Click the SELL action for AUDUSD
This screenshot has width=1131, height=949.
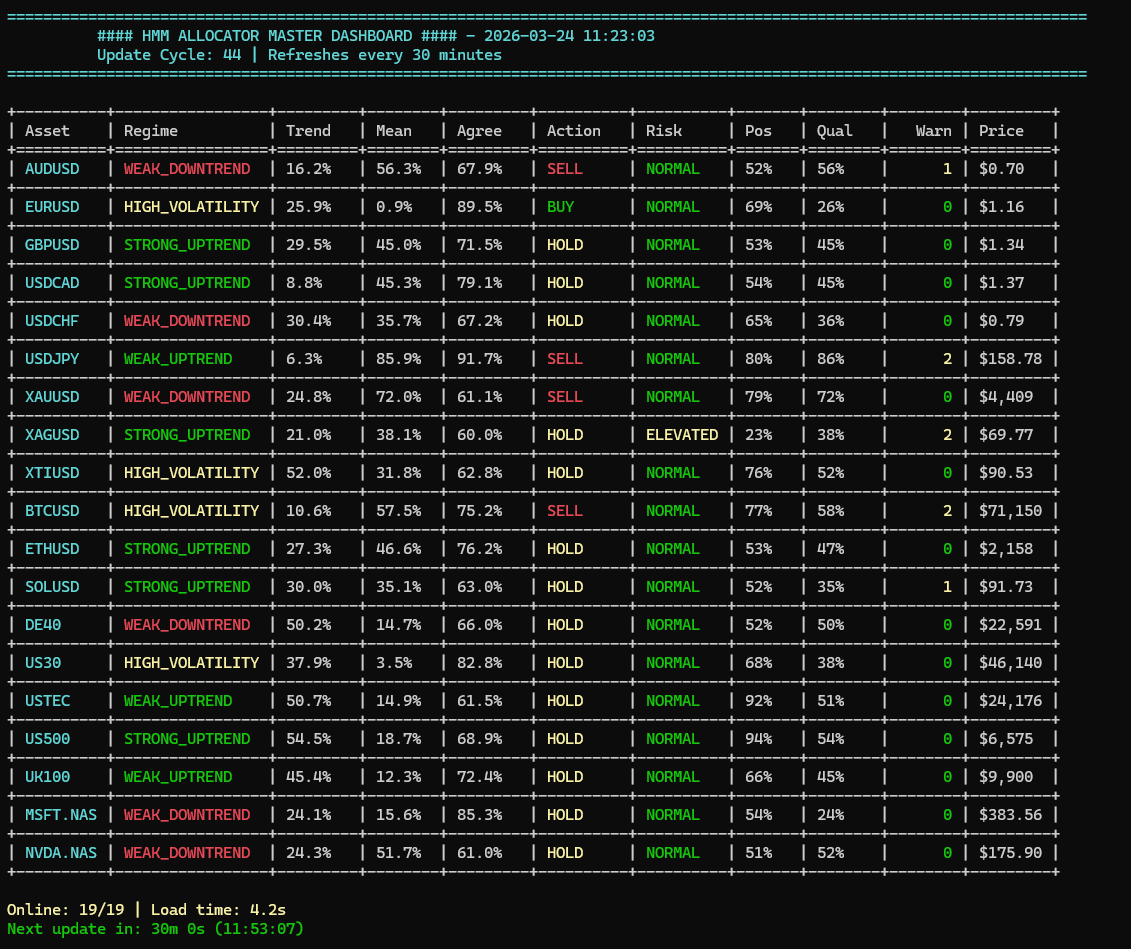pos(565,169)
